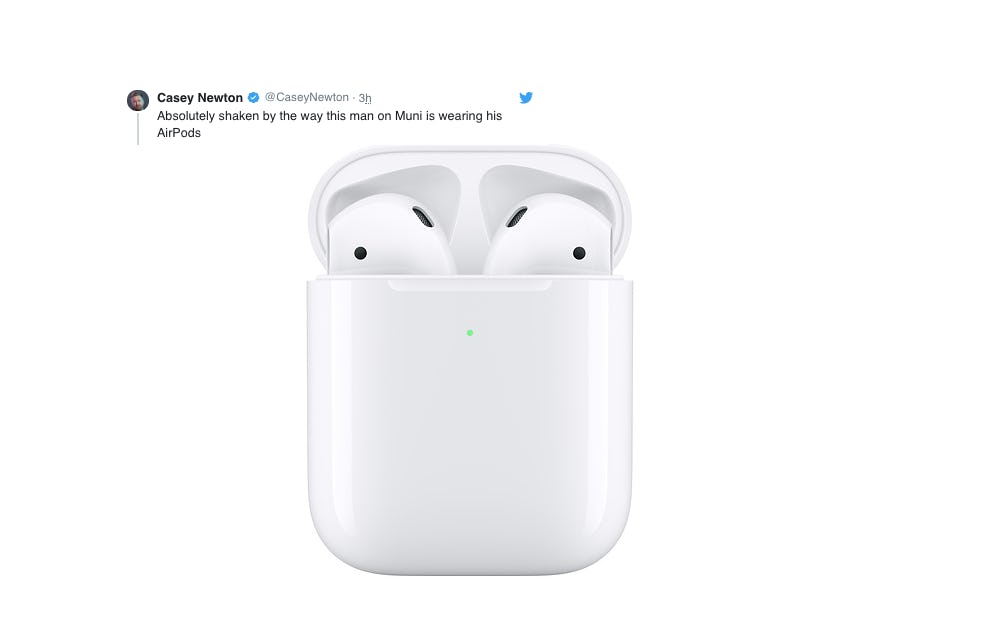Image resolution: width=993 pixels, height=642 pixels.
Task: Click the AirPods case body image
Action: [470, 425]
